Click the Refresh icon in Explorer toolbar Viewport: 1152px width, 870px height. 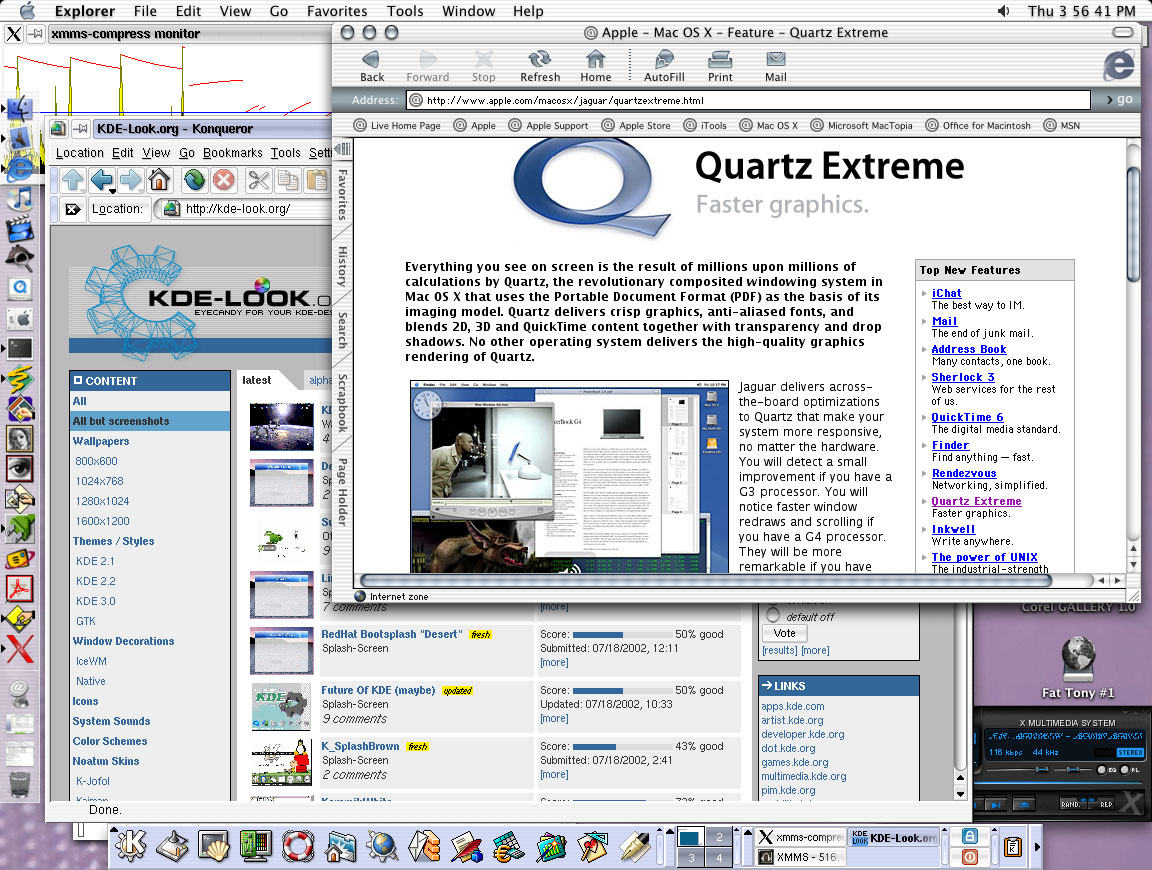540,66
